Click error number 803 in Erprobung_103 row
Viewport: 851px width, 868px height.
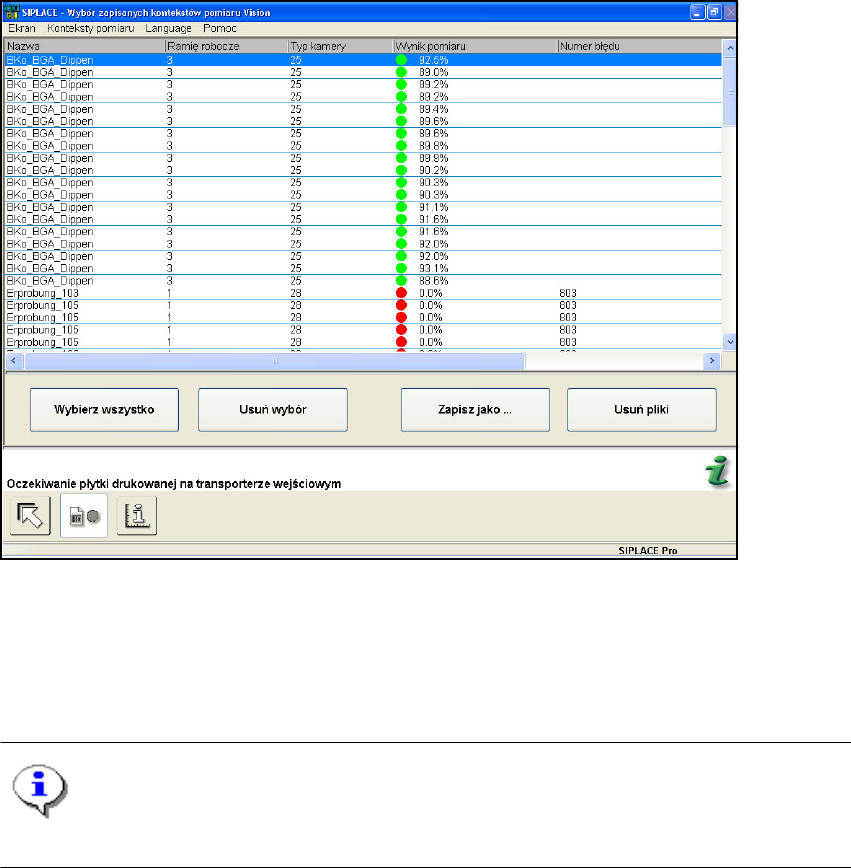point(568,293)
